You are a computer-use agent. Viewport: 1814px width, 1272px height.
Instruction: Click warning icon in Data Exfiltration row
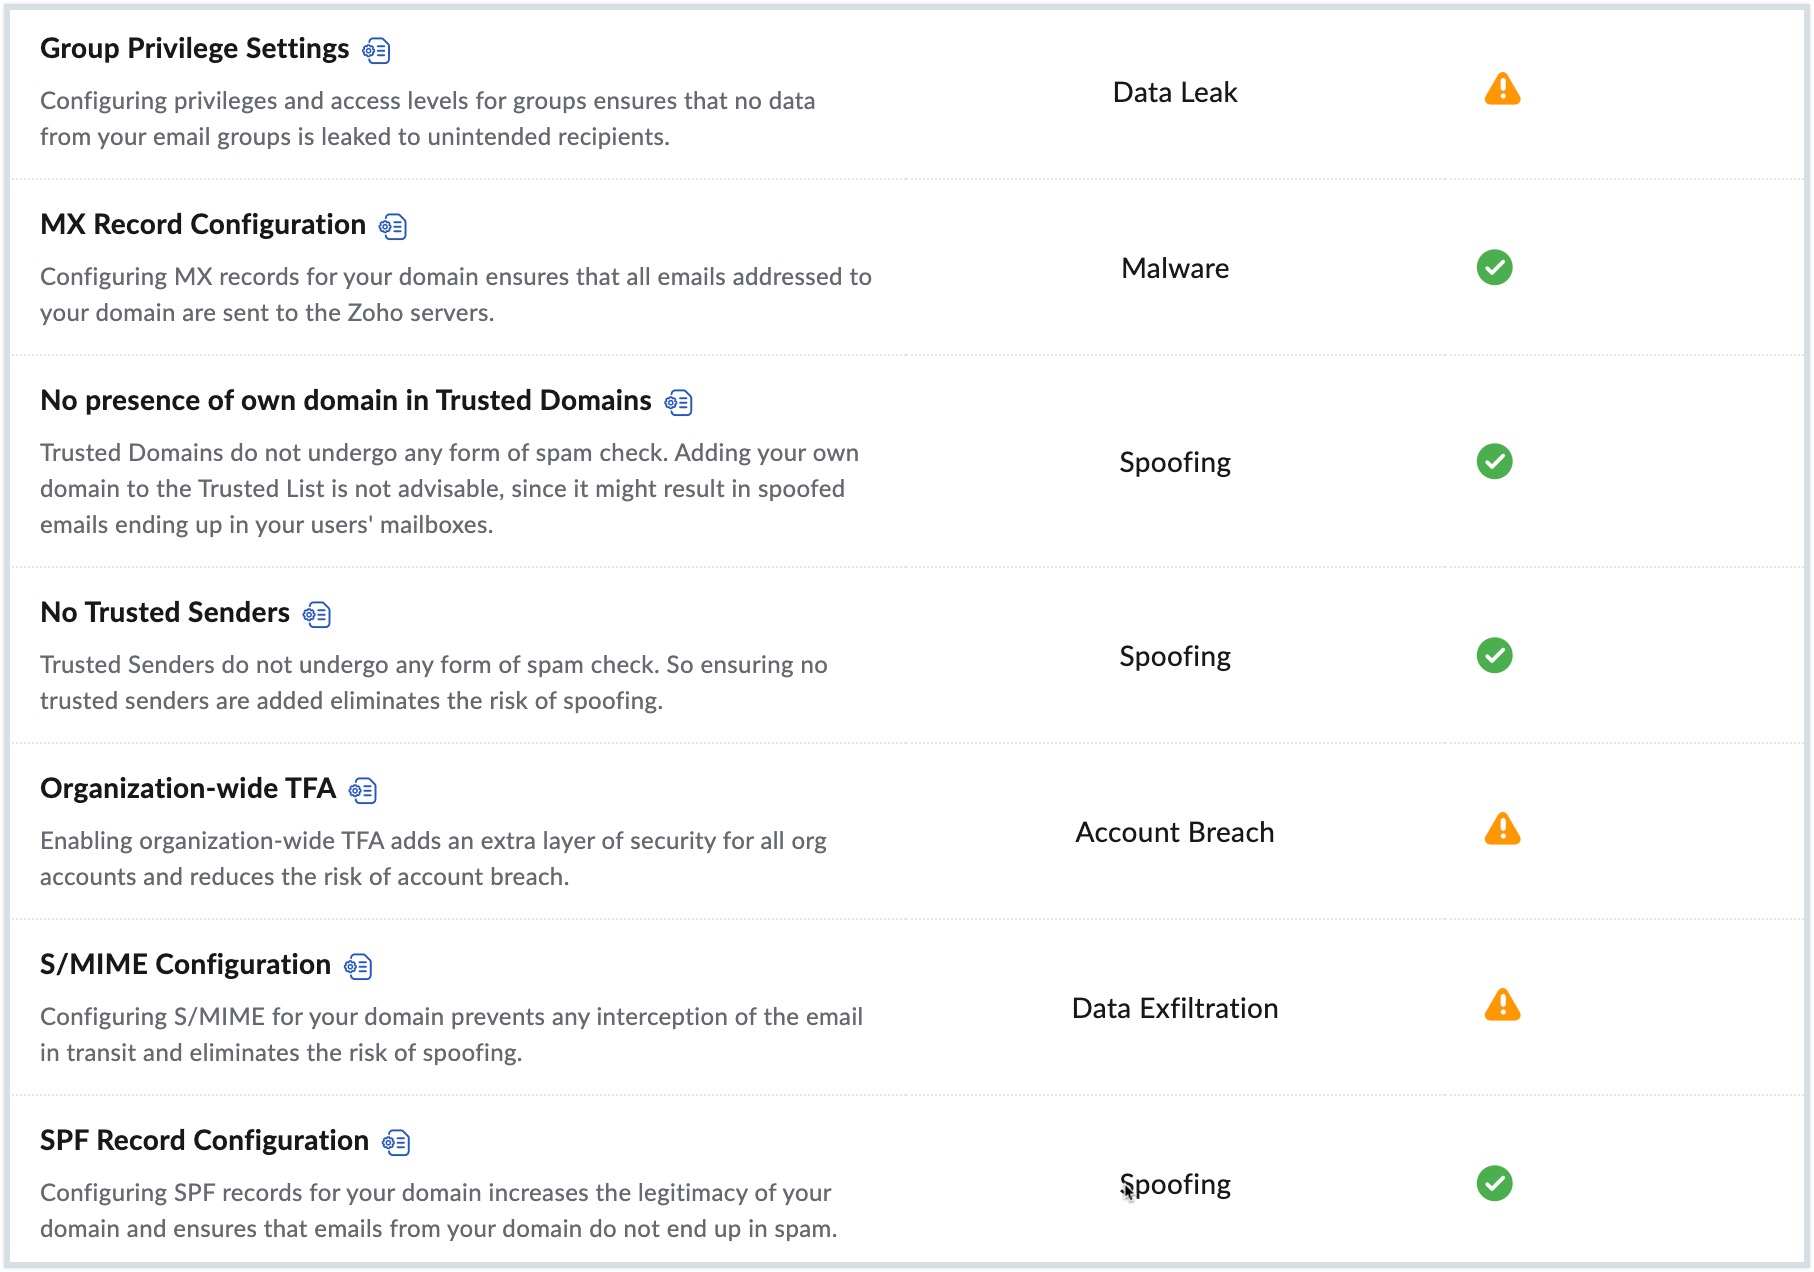click(1502, 1006)
